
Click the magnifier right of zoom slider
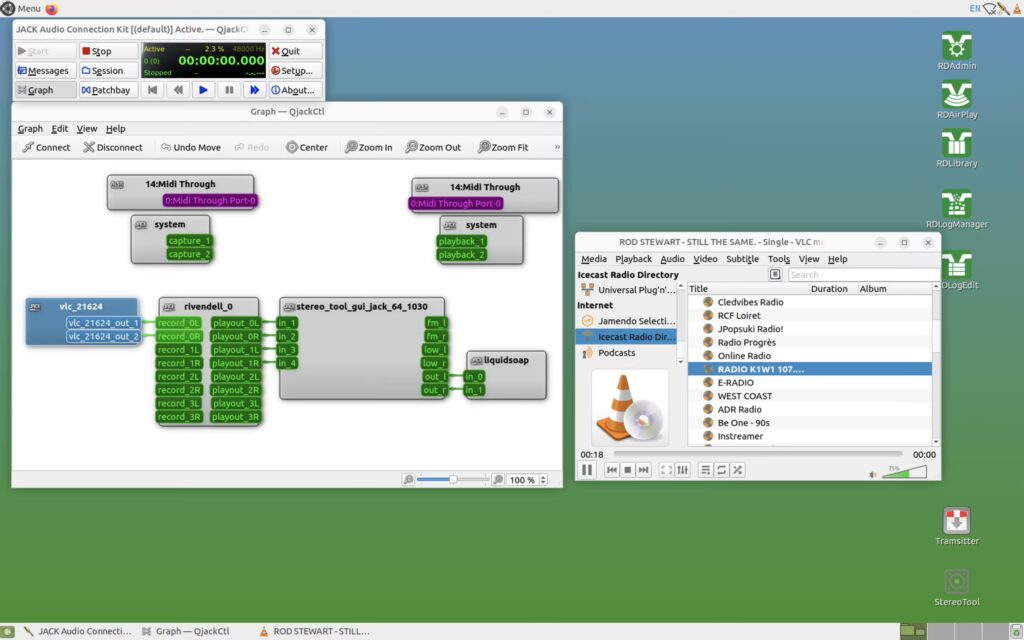coord(498,480)
